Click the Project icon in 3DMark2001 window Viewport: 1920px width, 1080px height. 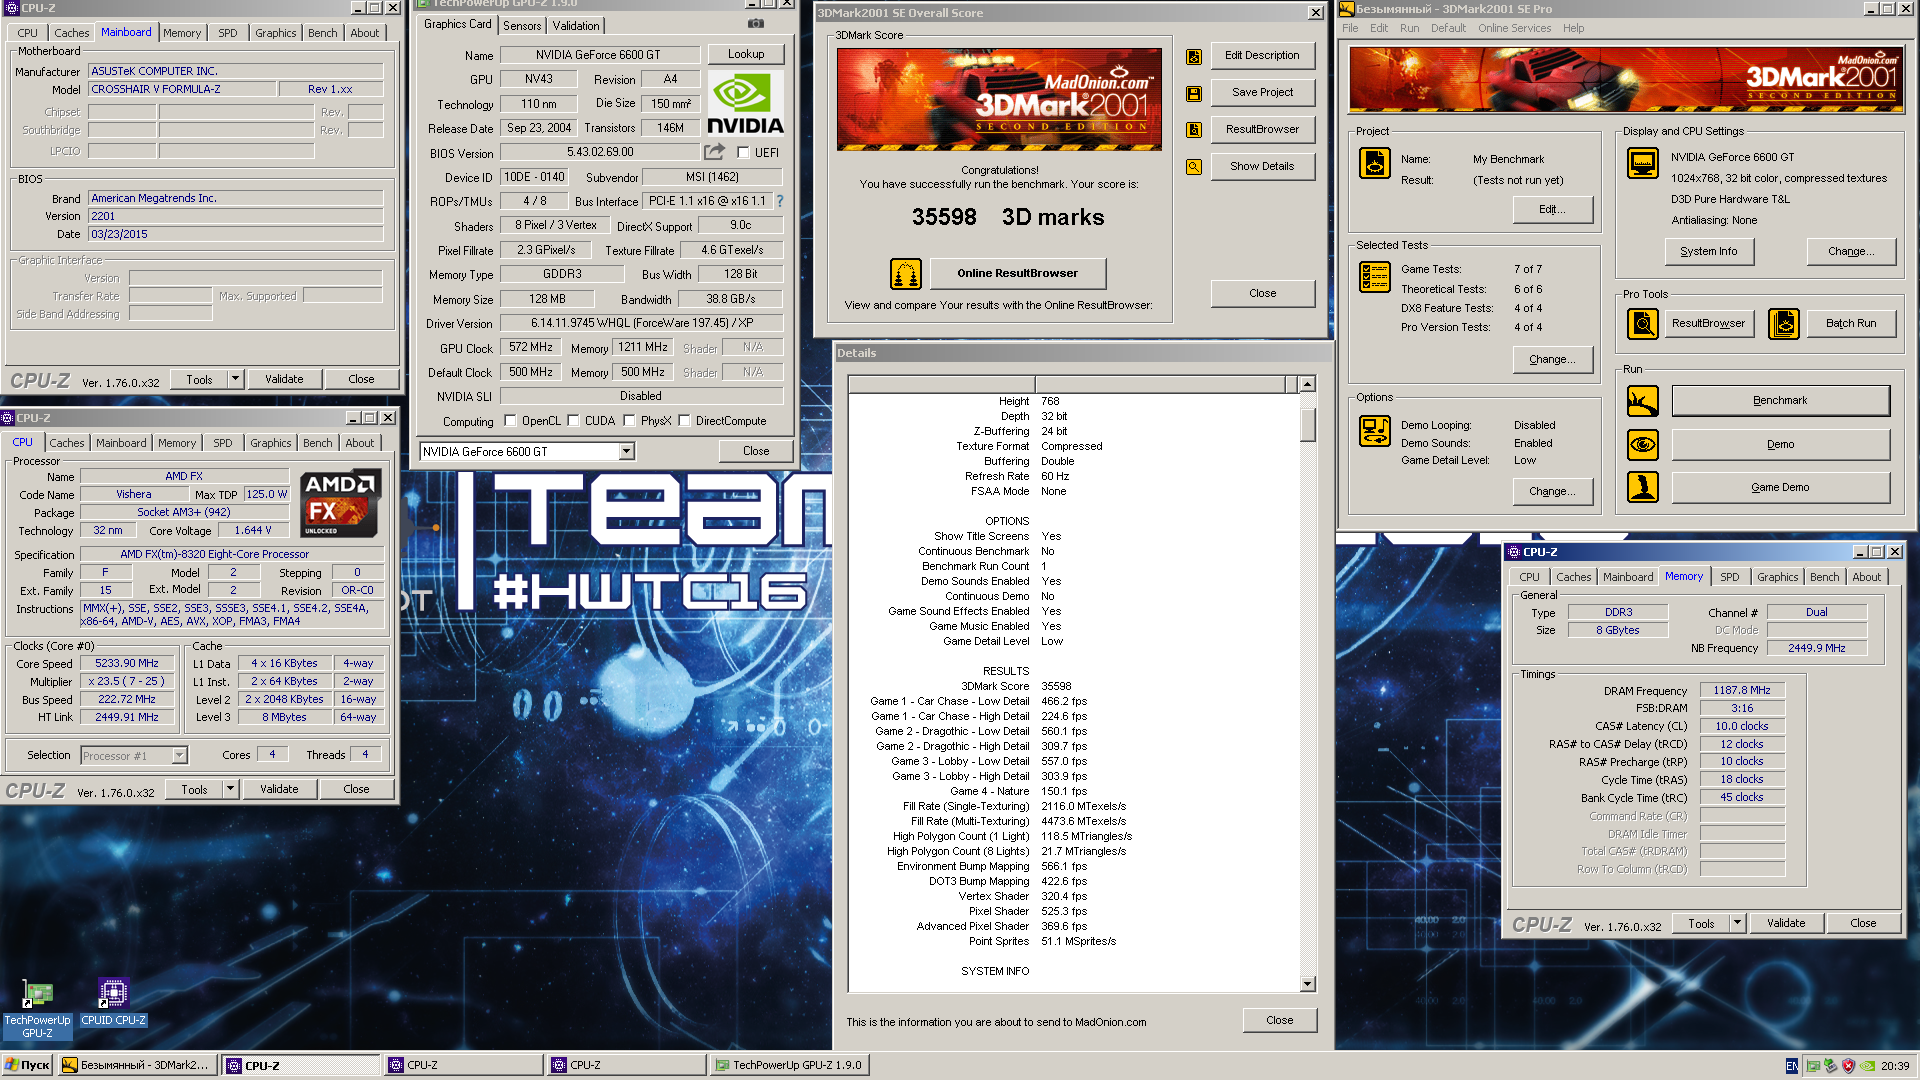tap(1375, 163)
